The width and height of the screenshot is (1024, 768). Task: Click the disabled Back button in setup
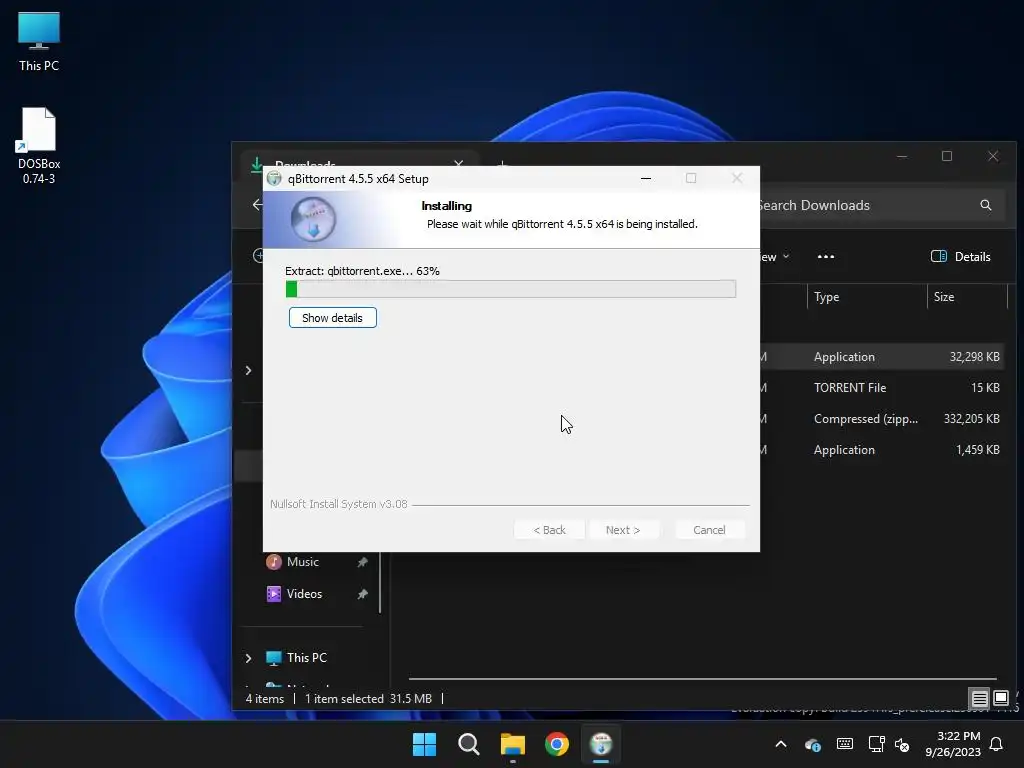coord(549,530)
